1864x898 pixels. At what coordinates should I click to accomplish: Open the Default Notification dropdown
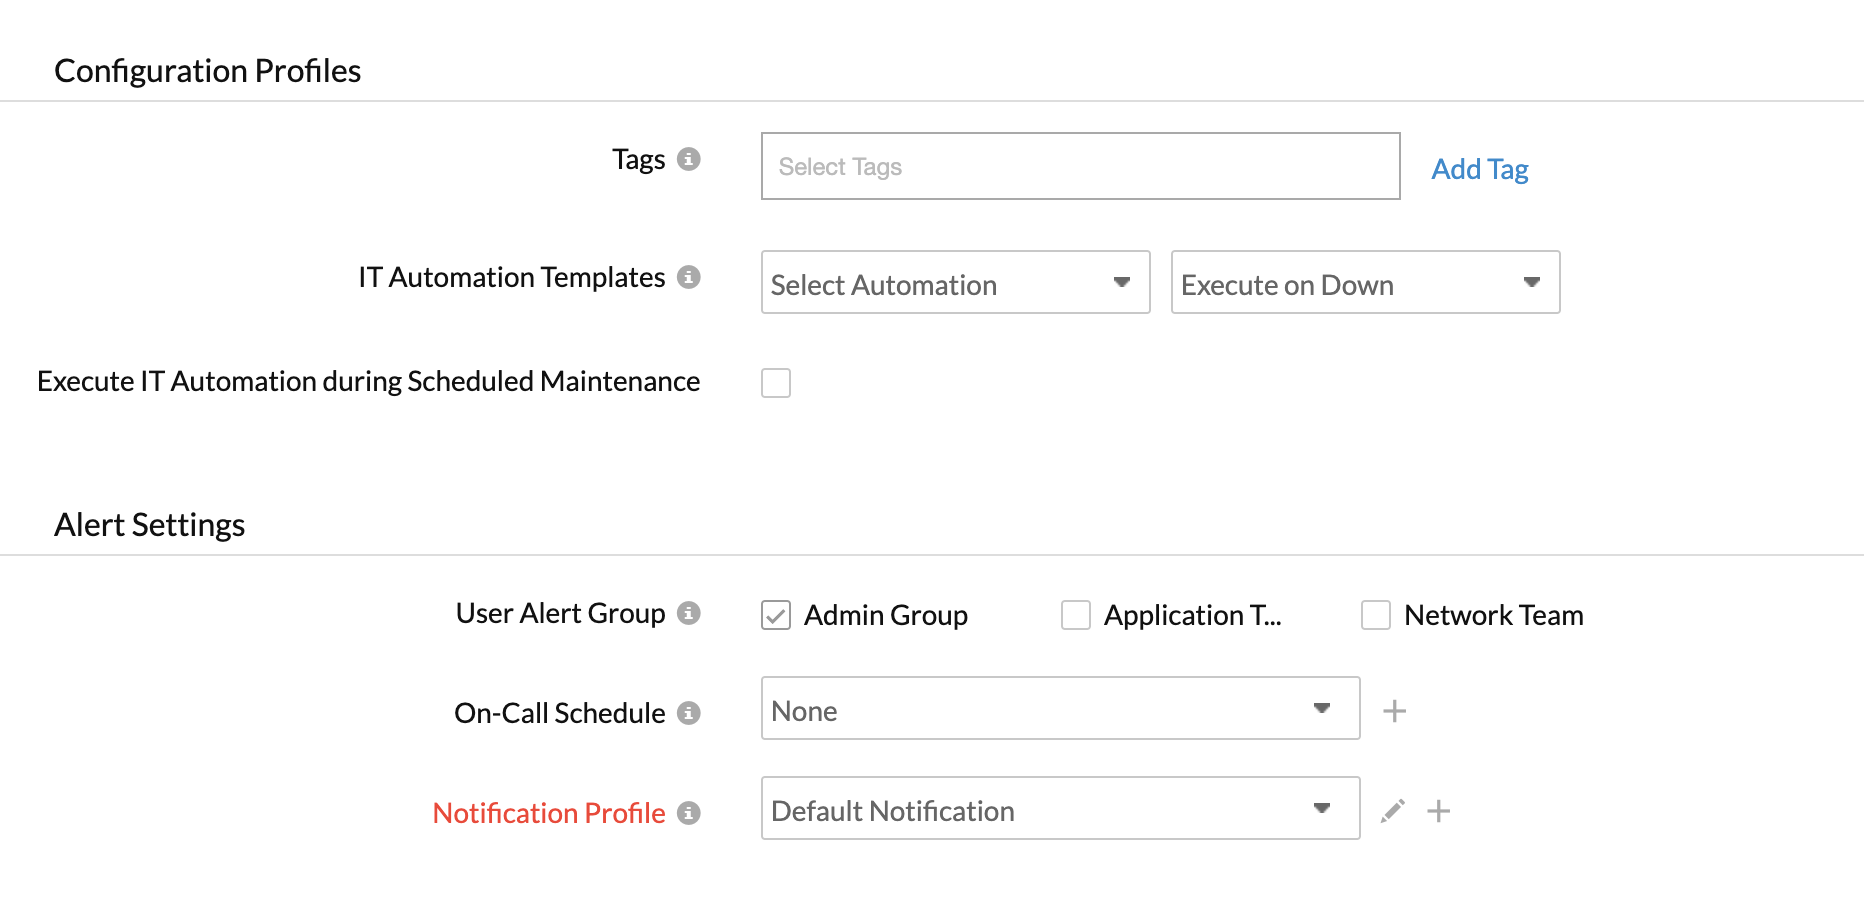[x=1060, y=809]
